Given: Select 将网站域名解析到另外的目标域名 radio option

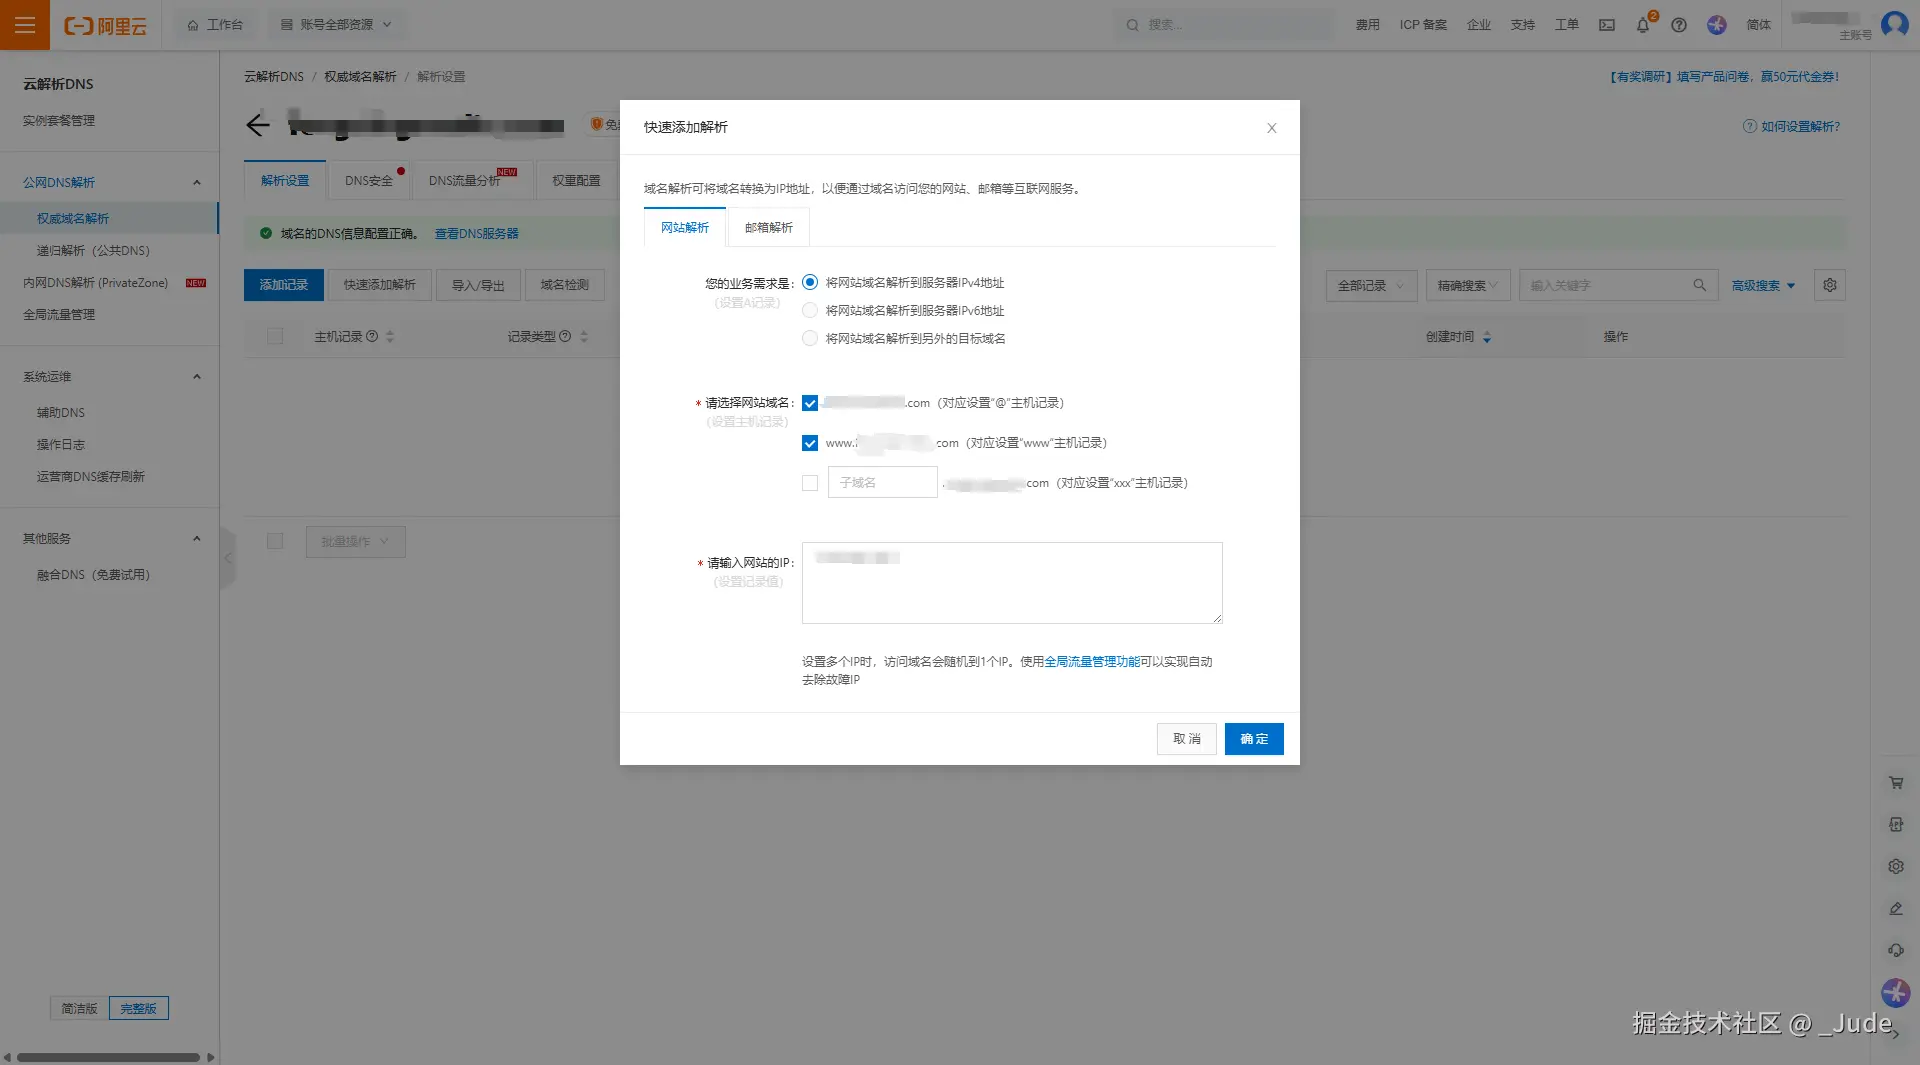Looking at the screenshot, I should (810, 339).
